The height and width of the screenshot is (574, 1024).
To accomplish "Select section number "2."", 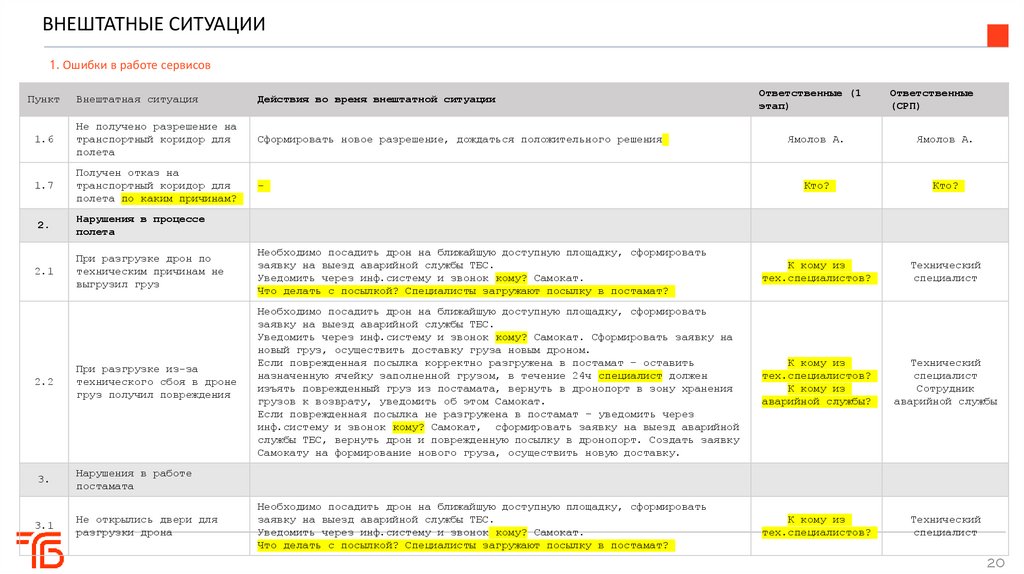I will (x=43, y=225).
